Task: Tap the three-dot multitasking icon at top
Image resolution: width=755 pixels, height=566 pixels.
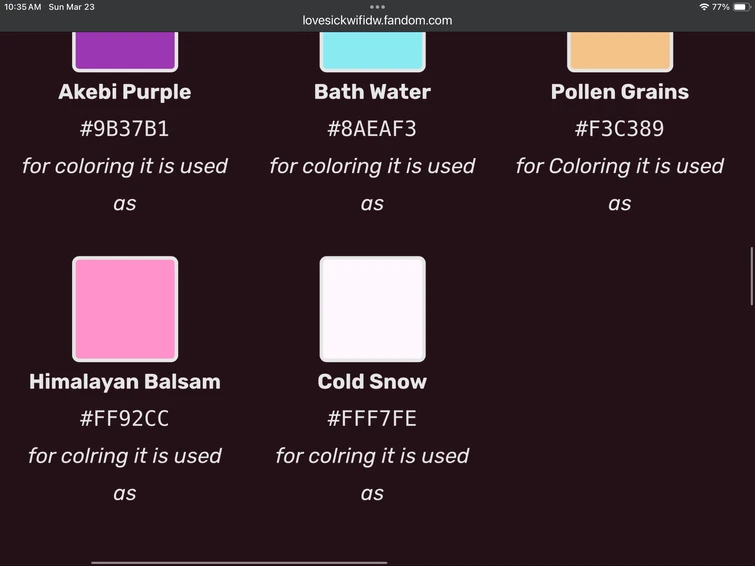Action: (377, 7)
